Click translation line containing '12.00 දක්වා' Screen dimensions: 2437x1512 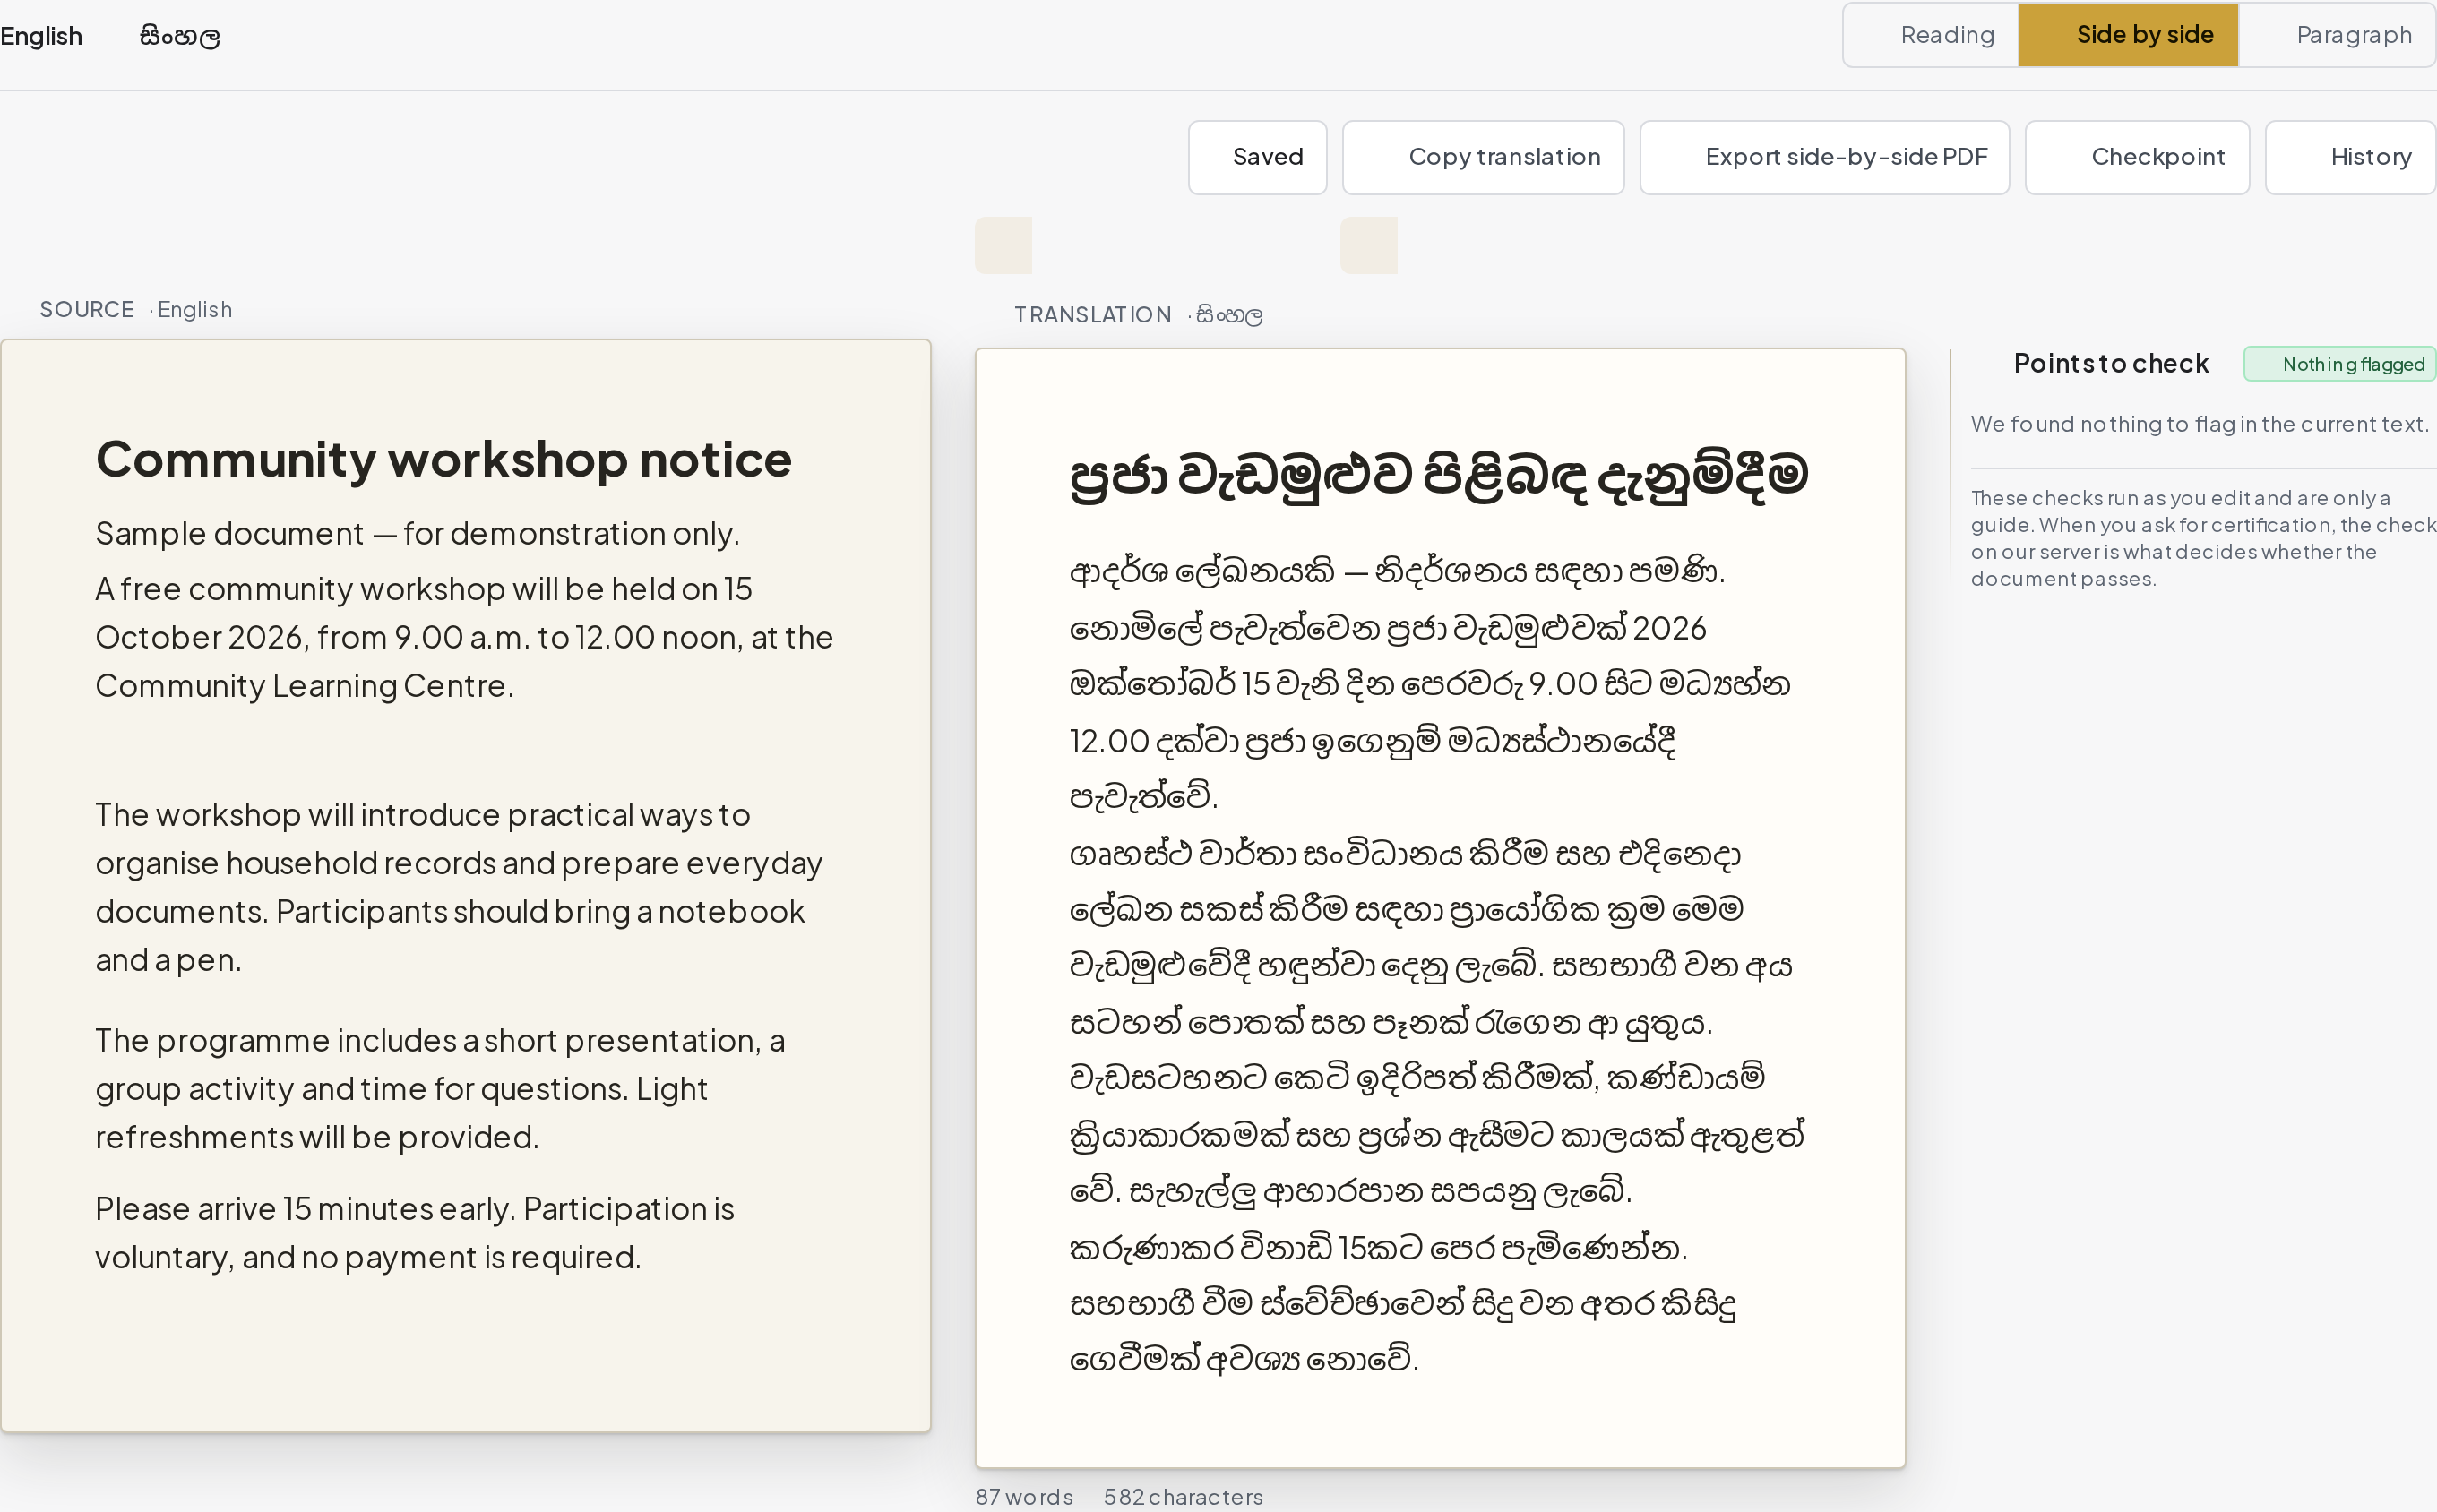click(x=1372, y=741)
